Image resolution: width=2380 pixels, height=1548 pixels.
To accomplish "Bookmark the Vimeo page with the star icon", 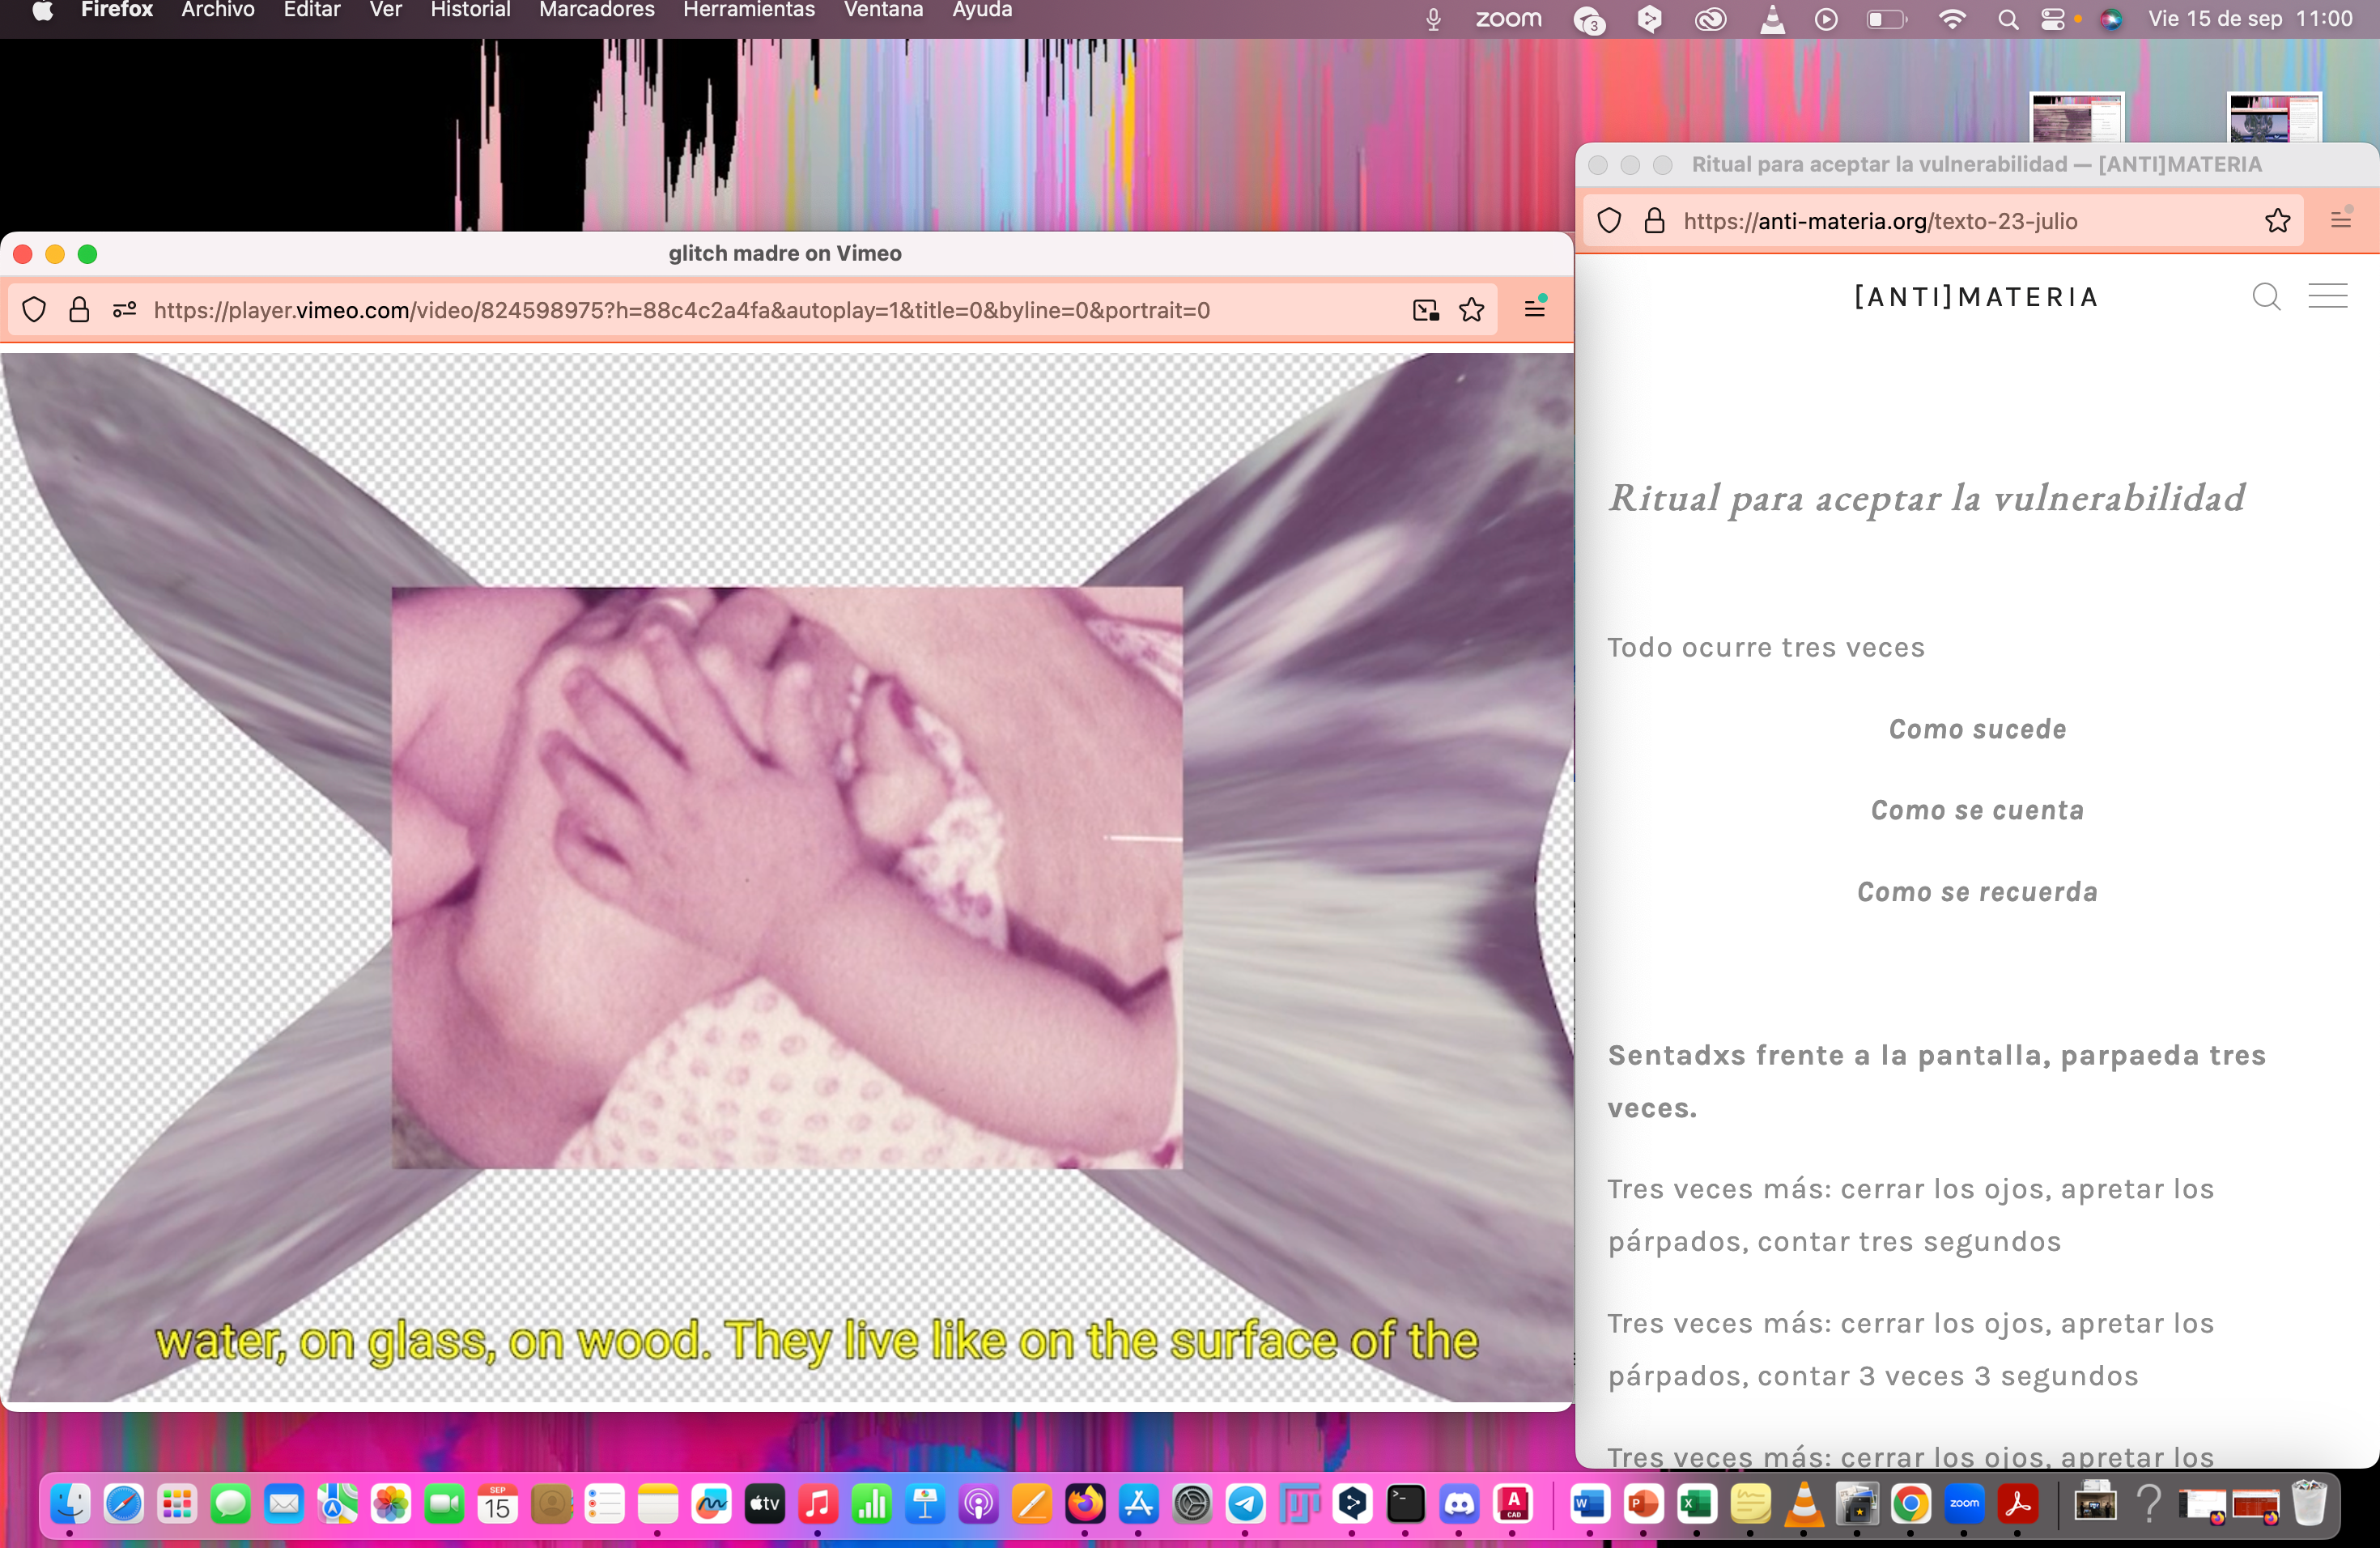I will [x=1471, y=310].
